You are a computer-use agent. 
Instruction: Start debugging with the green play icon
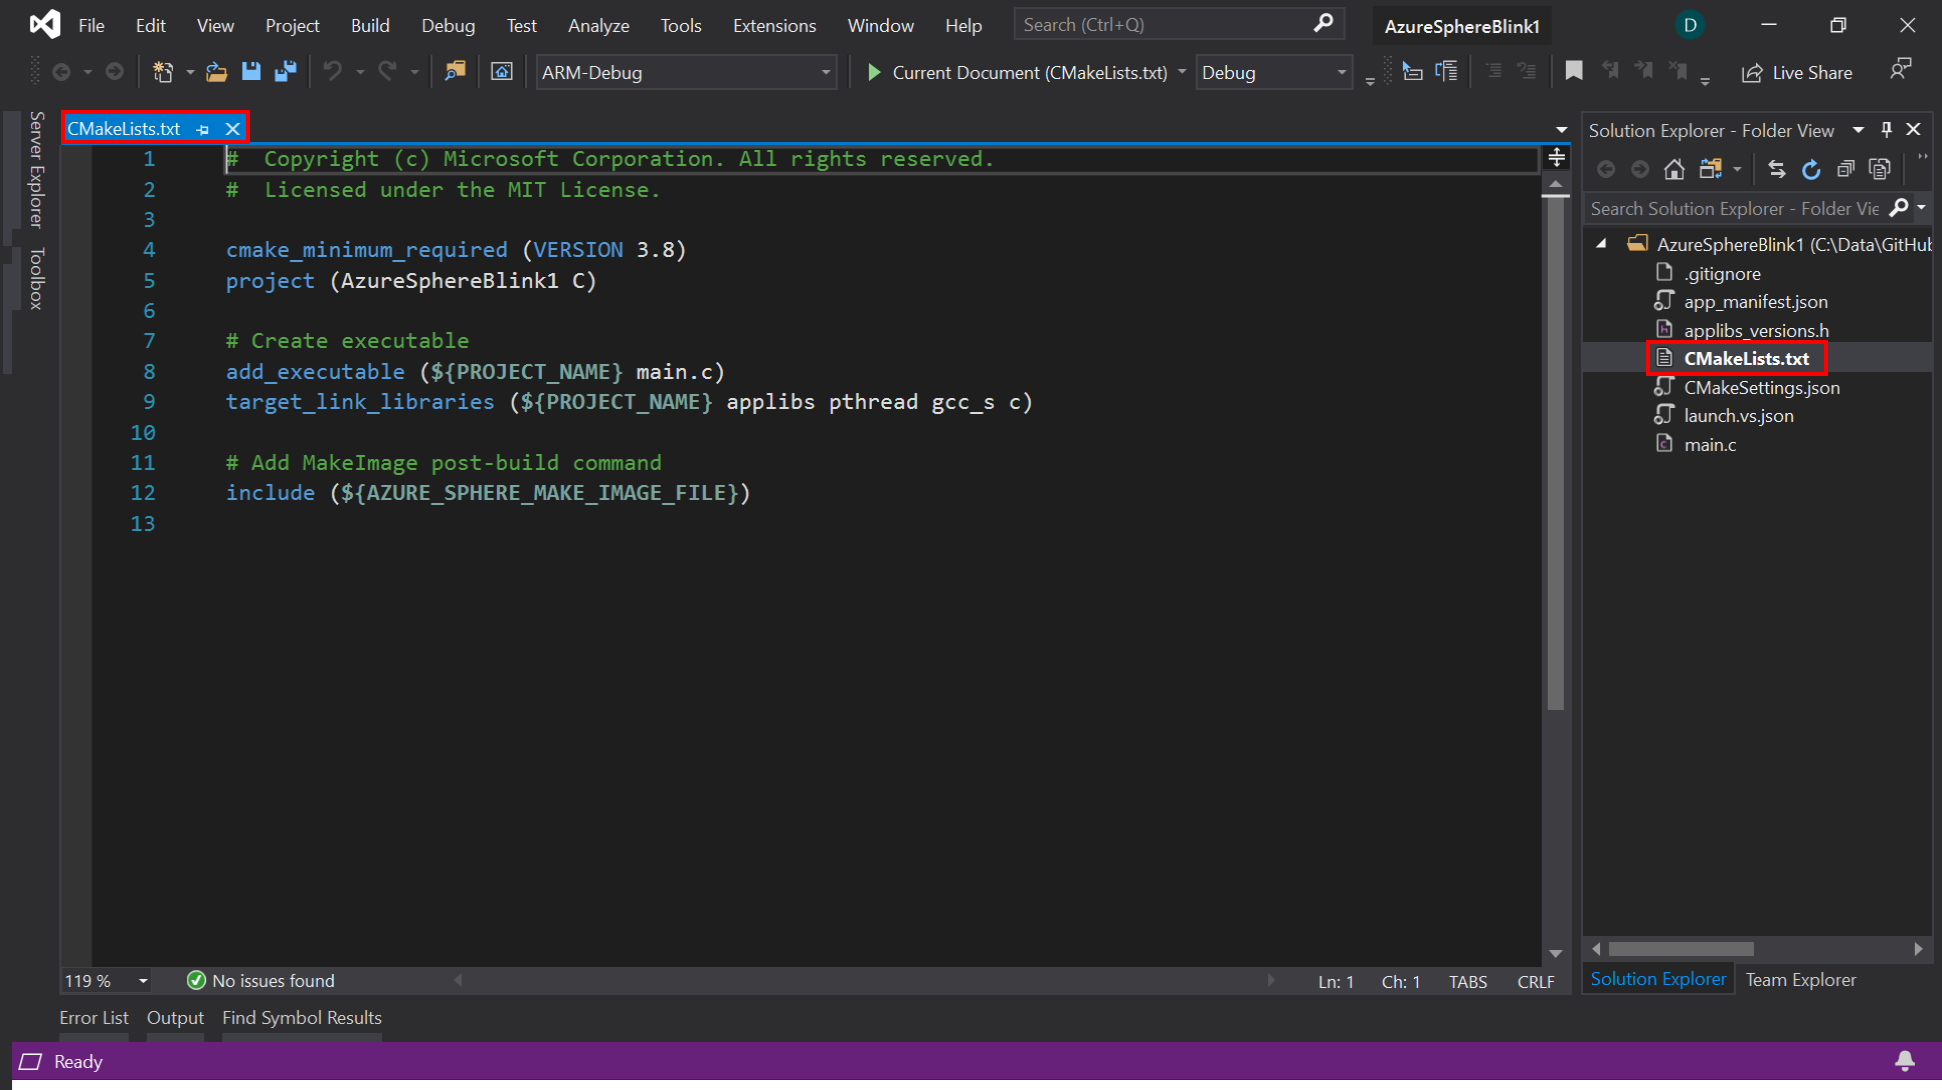[x=874, y=72]
